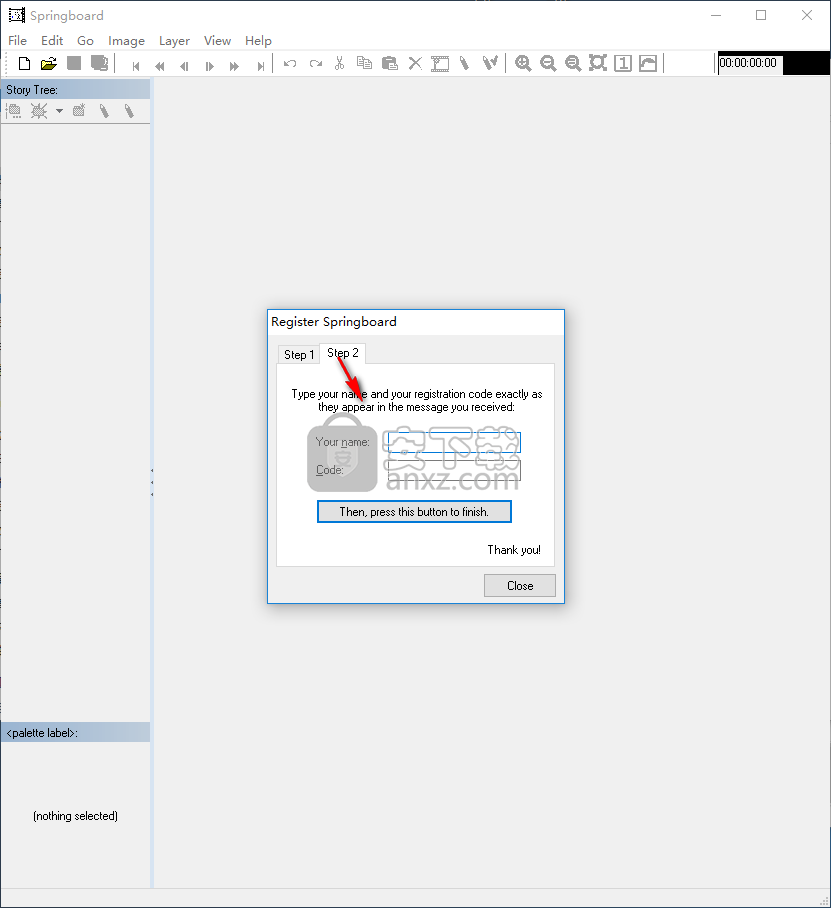Open a file with the folder icon
Viewport: 831px width, 908px height.
tap(49, 64)
